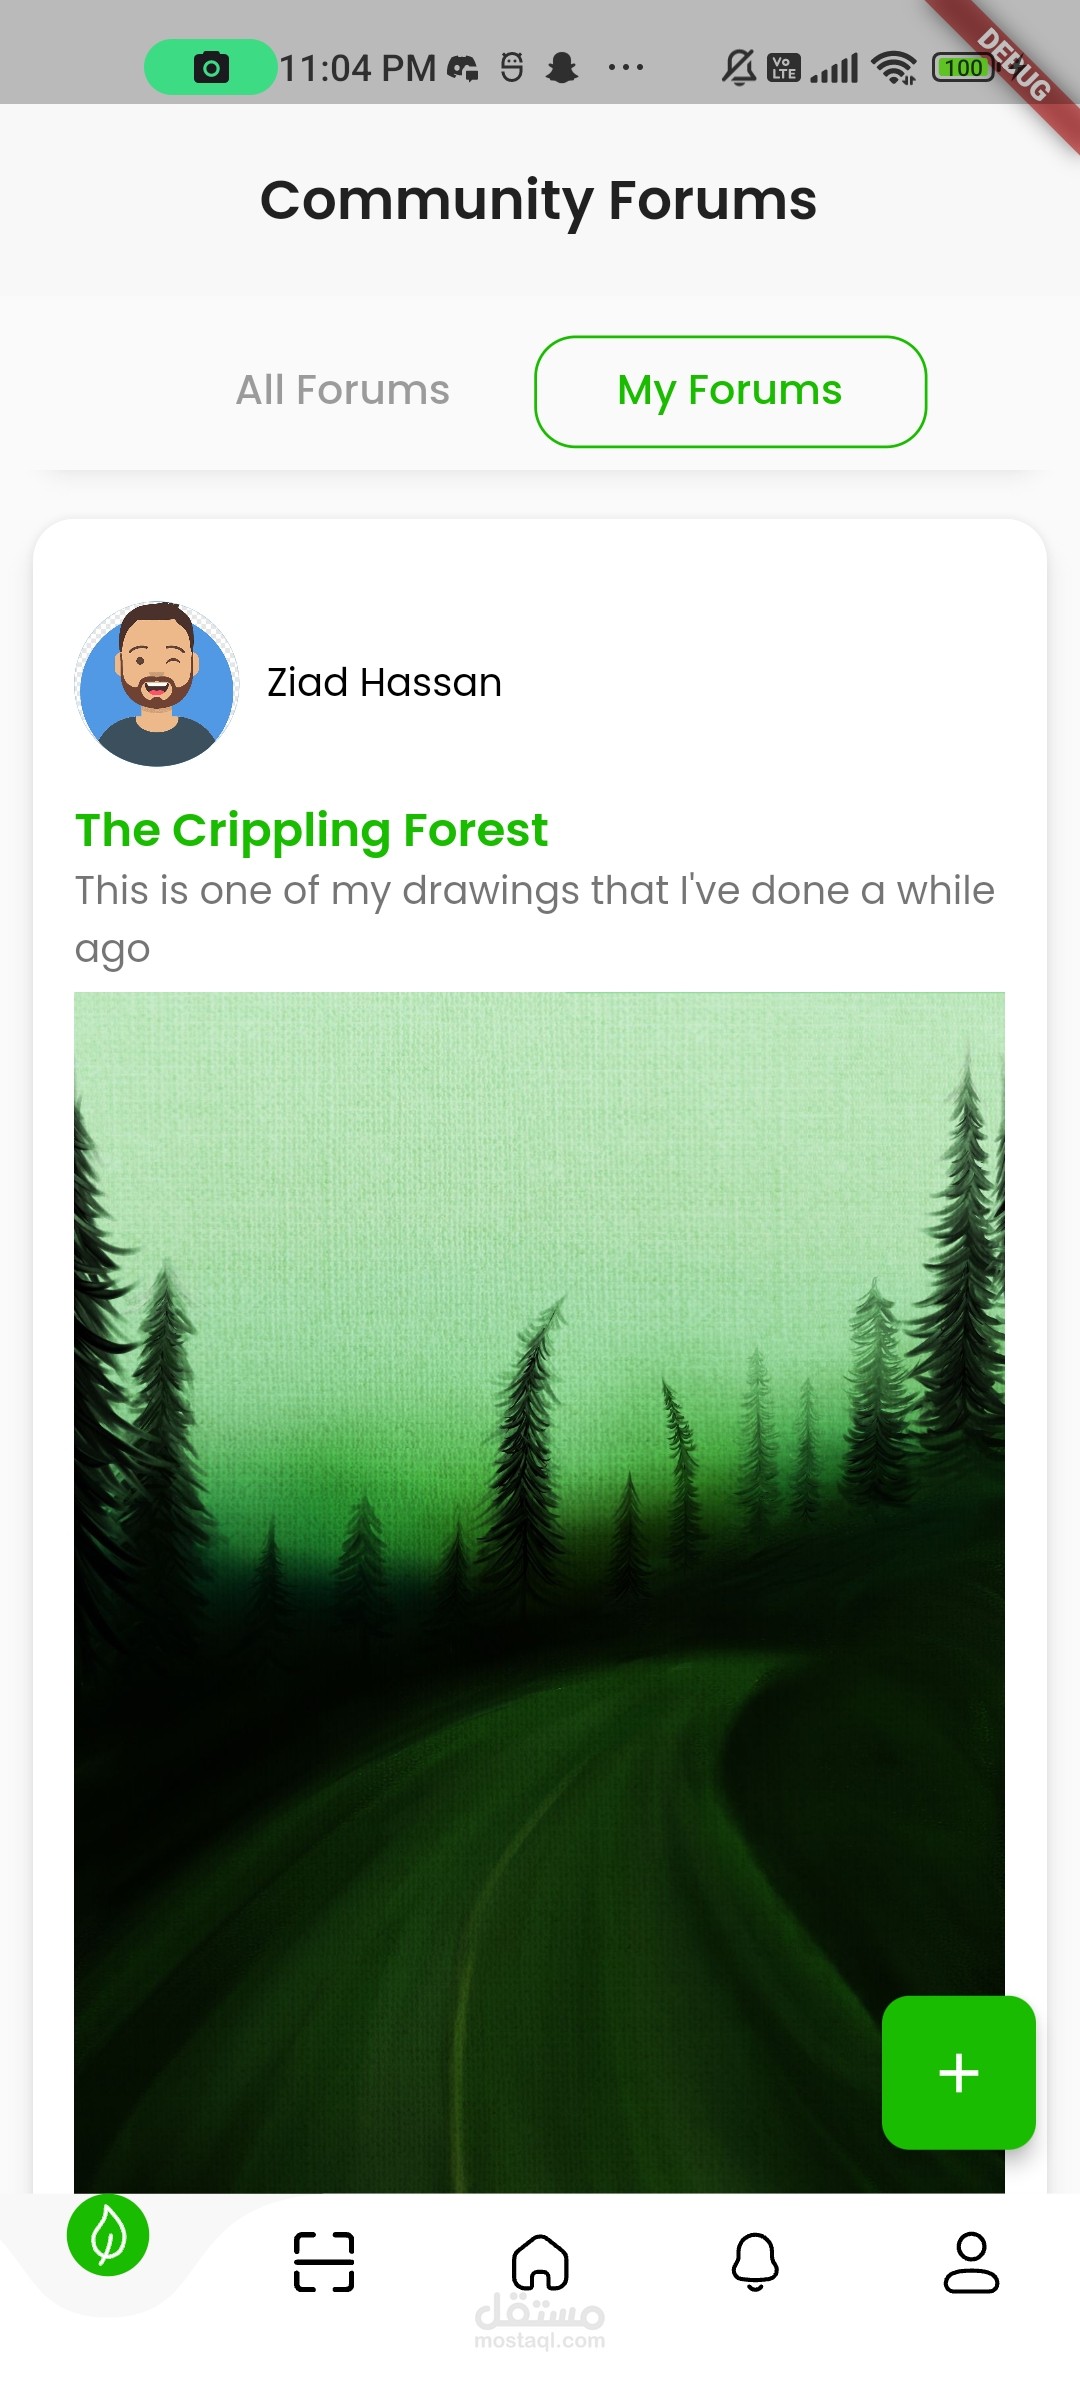Open The Crippling Forest post title

311,830
